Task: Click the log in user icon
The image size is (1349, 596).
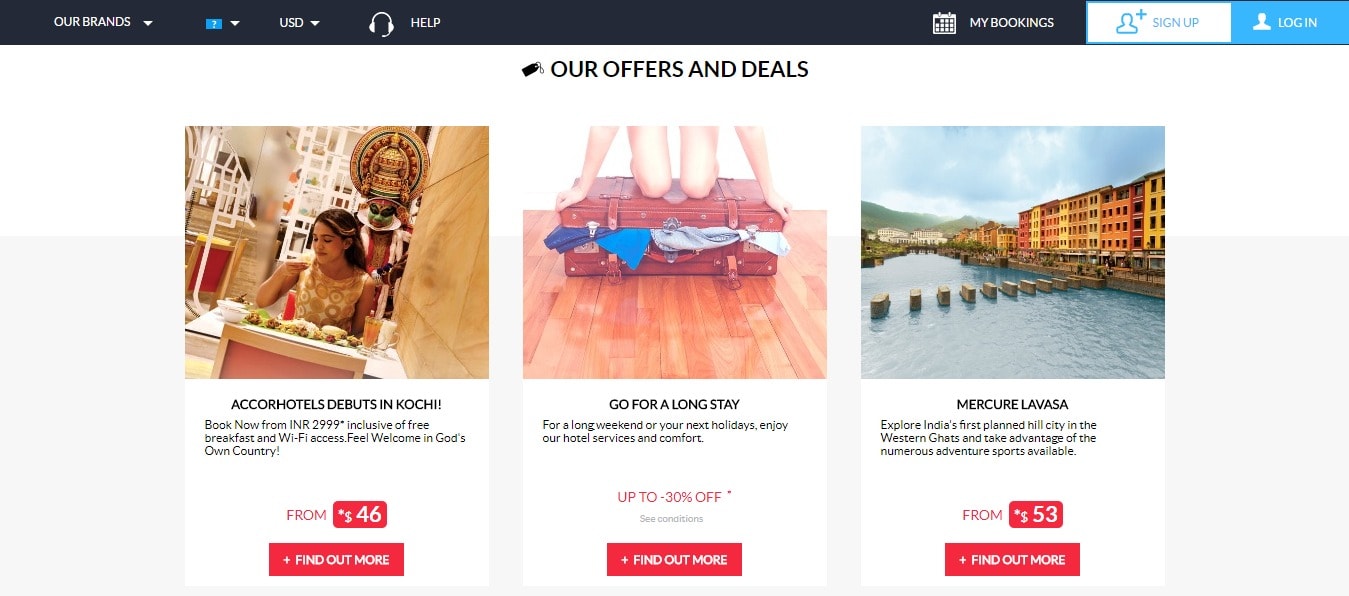Action: click(1261, 22)
